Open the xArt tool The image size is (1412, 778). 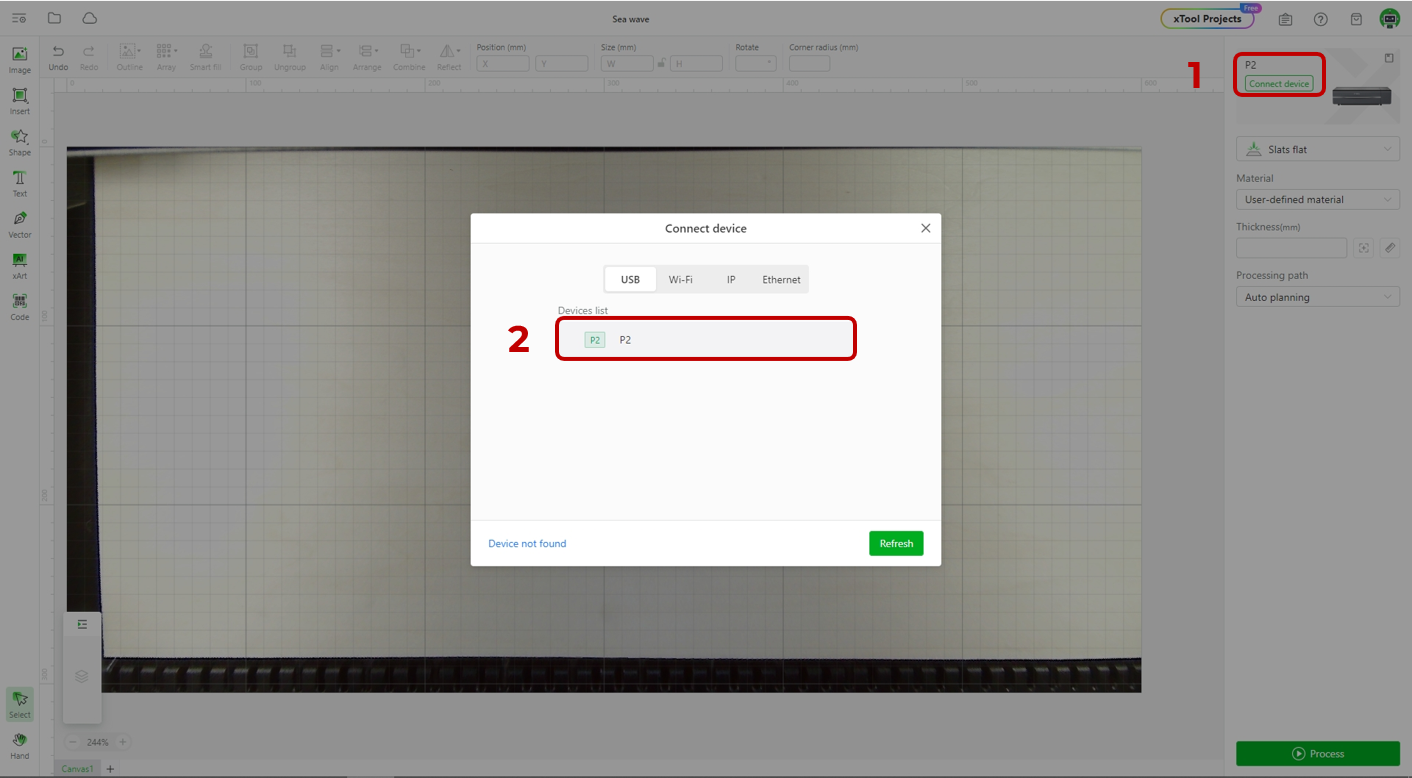tap(19, 264)
